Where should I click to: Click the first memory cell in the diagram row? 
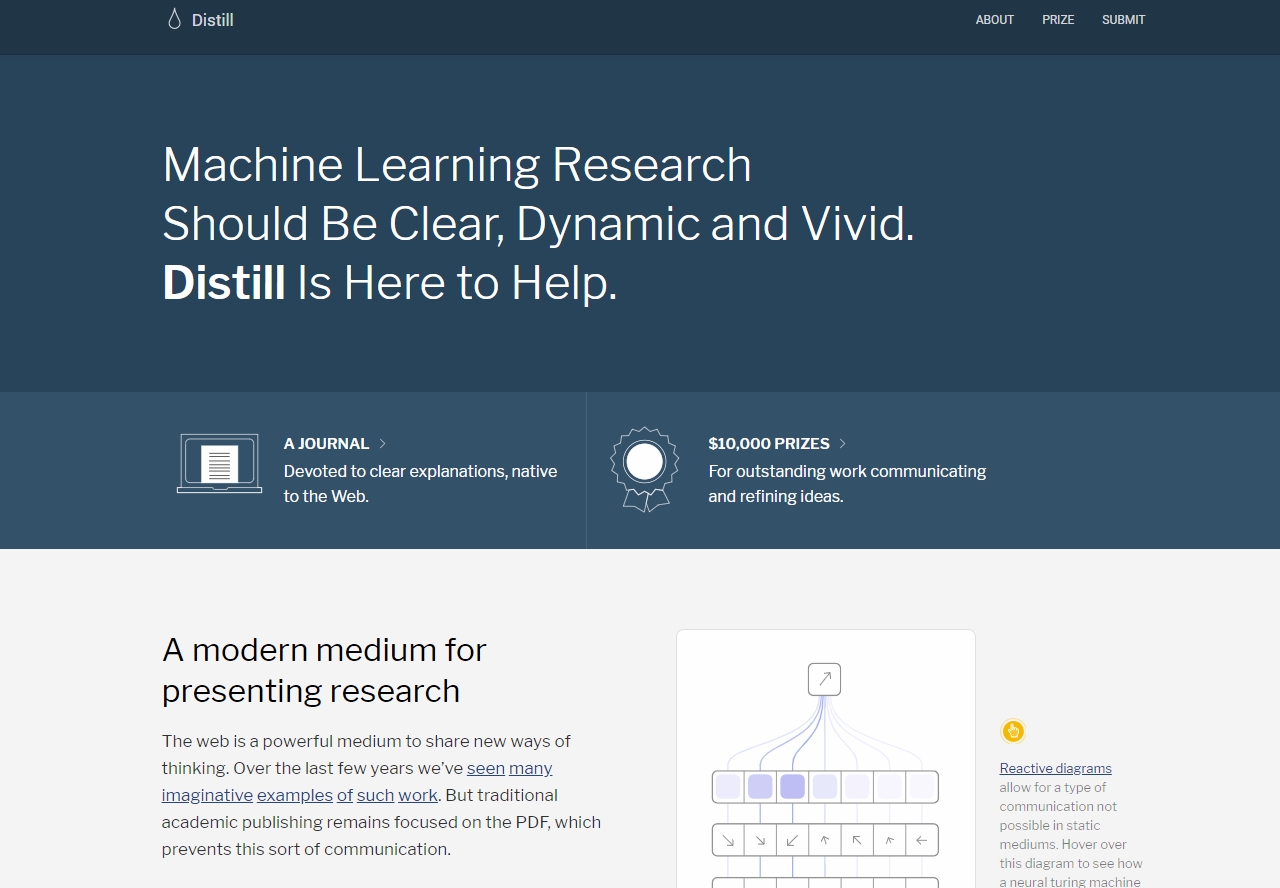point(728,786)
